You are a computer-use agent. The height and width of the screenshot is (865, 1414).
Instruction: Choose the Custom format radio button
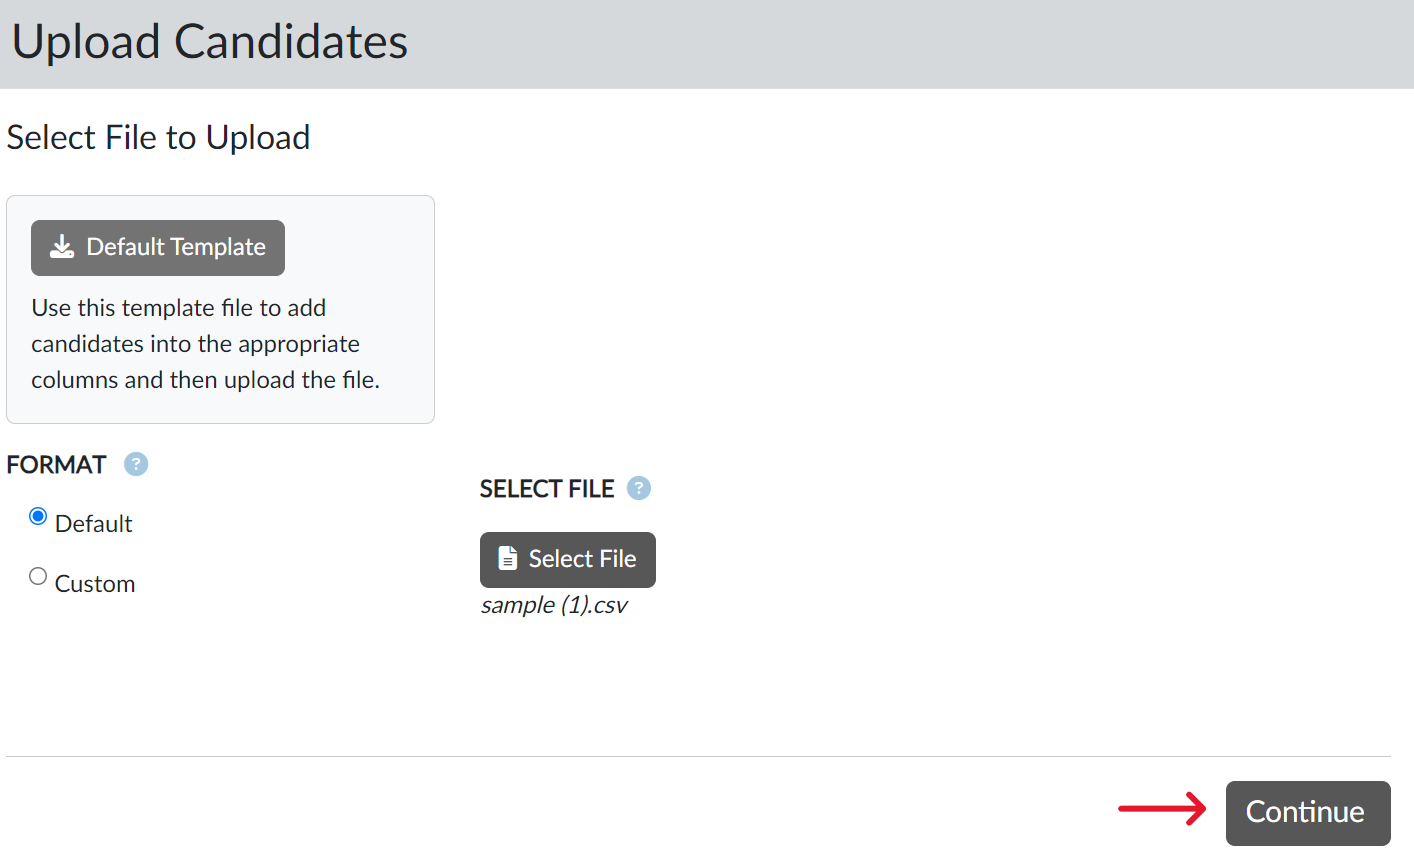coord(38,576)
